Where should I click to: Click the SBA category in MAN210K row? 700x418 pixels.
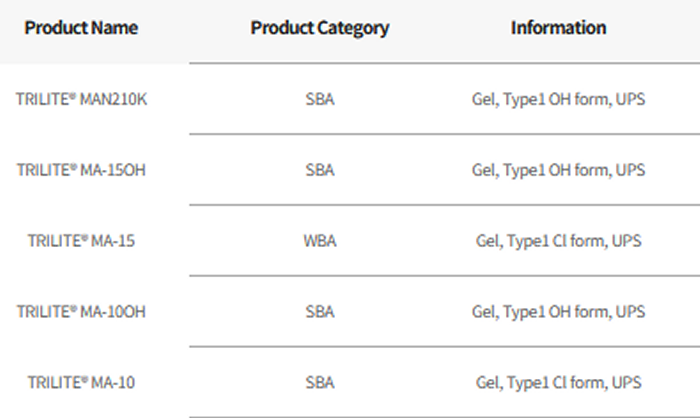pyautogui.click(x=320, y=100)
